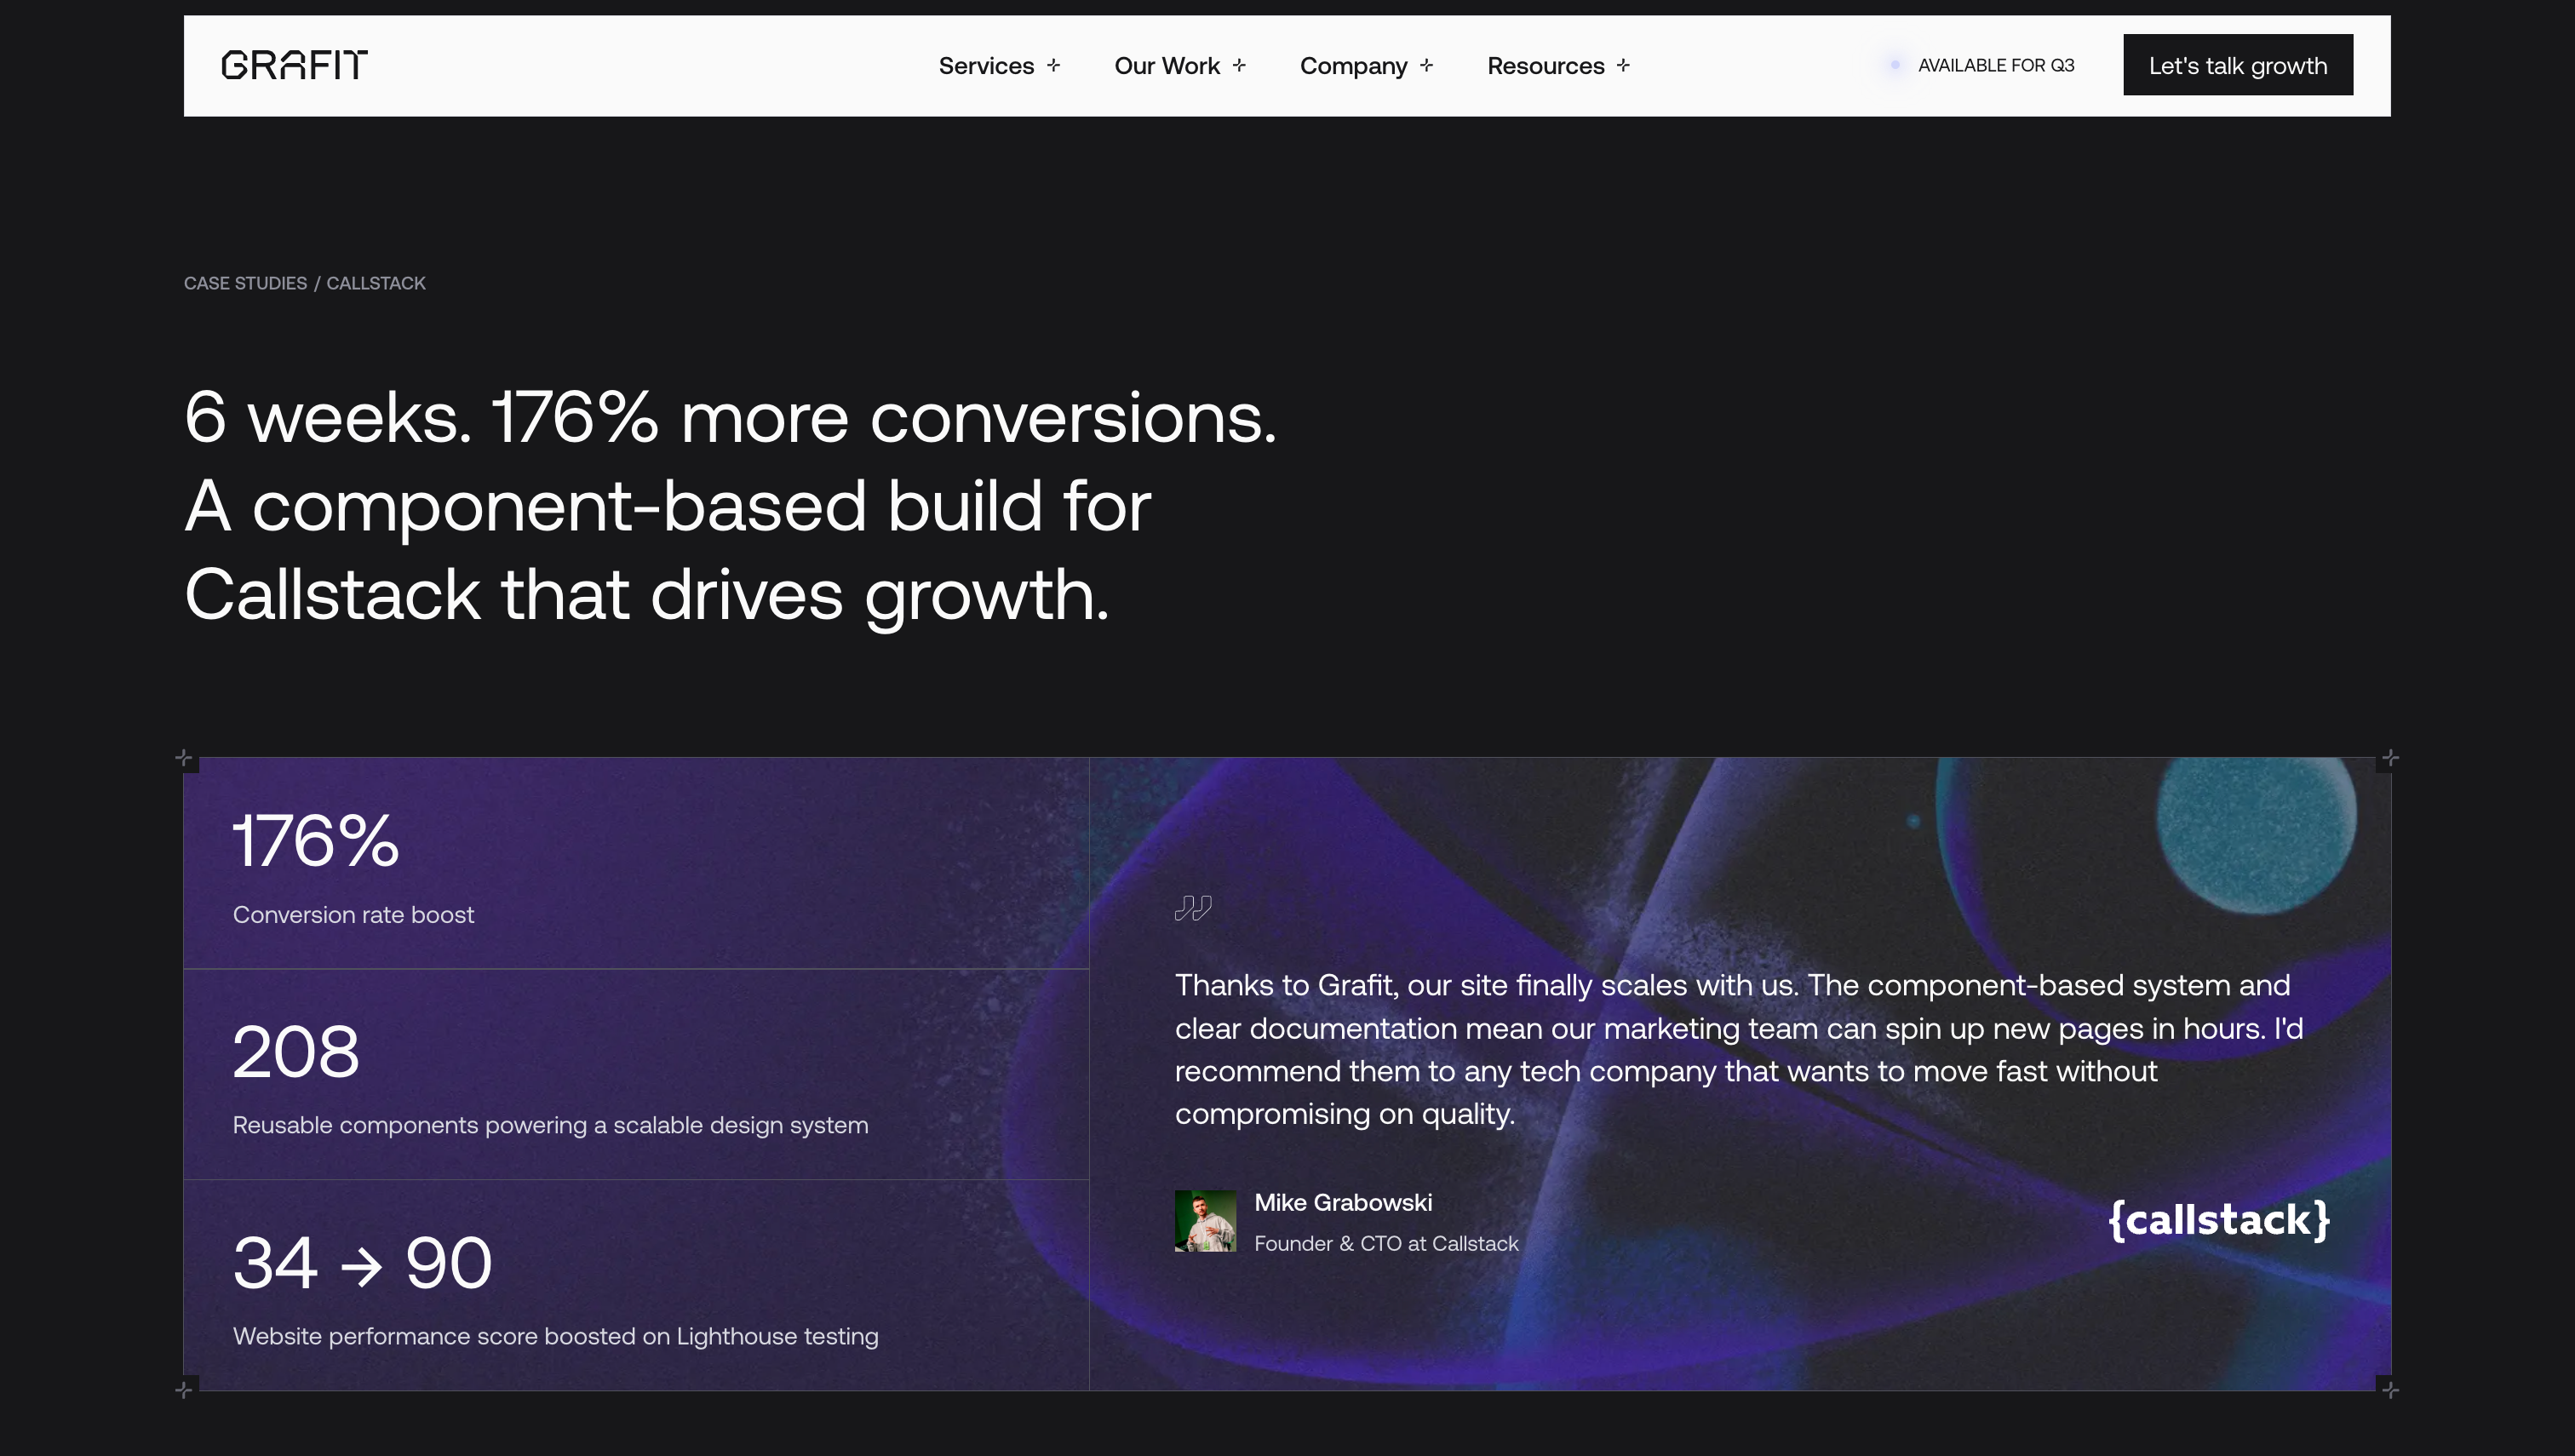Click the {callstack} logo
Viewport: 2575px width, 1456px height.
pos(2218,1220)
